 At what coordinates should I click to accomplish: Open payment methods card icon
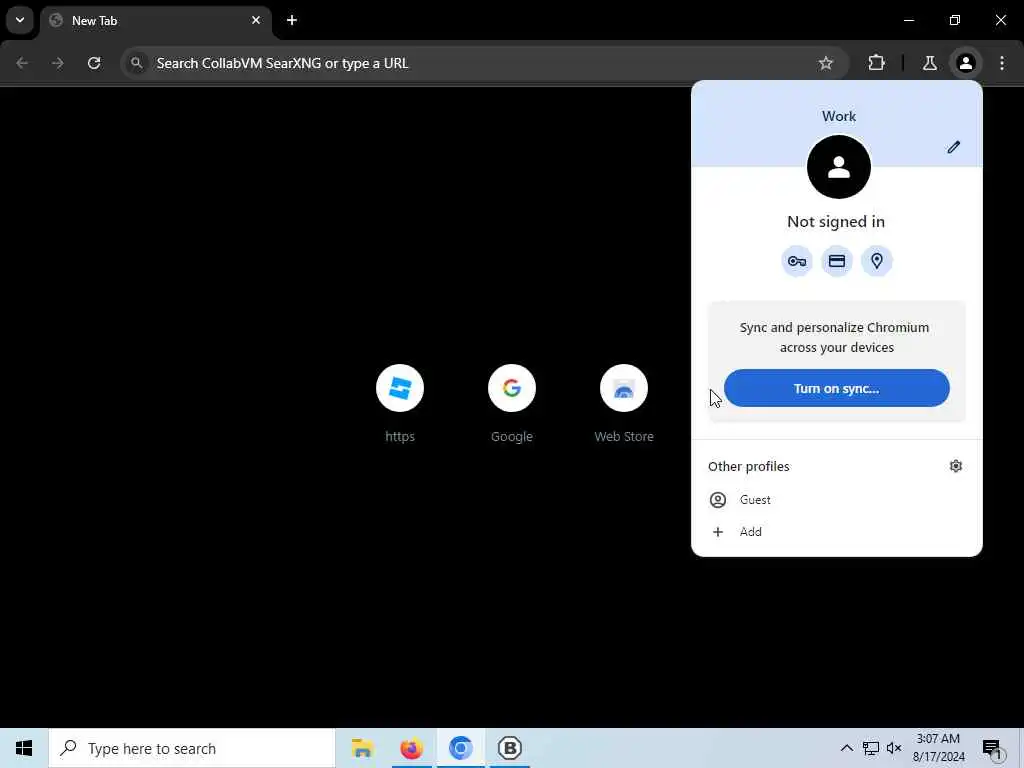(x=837, y=261)
